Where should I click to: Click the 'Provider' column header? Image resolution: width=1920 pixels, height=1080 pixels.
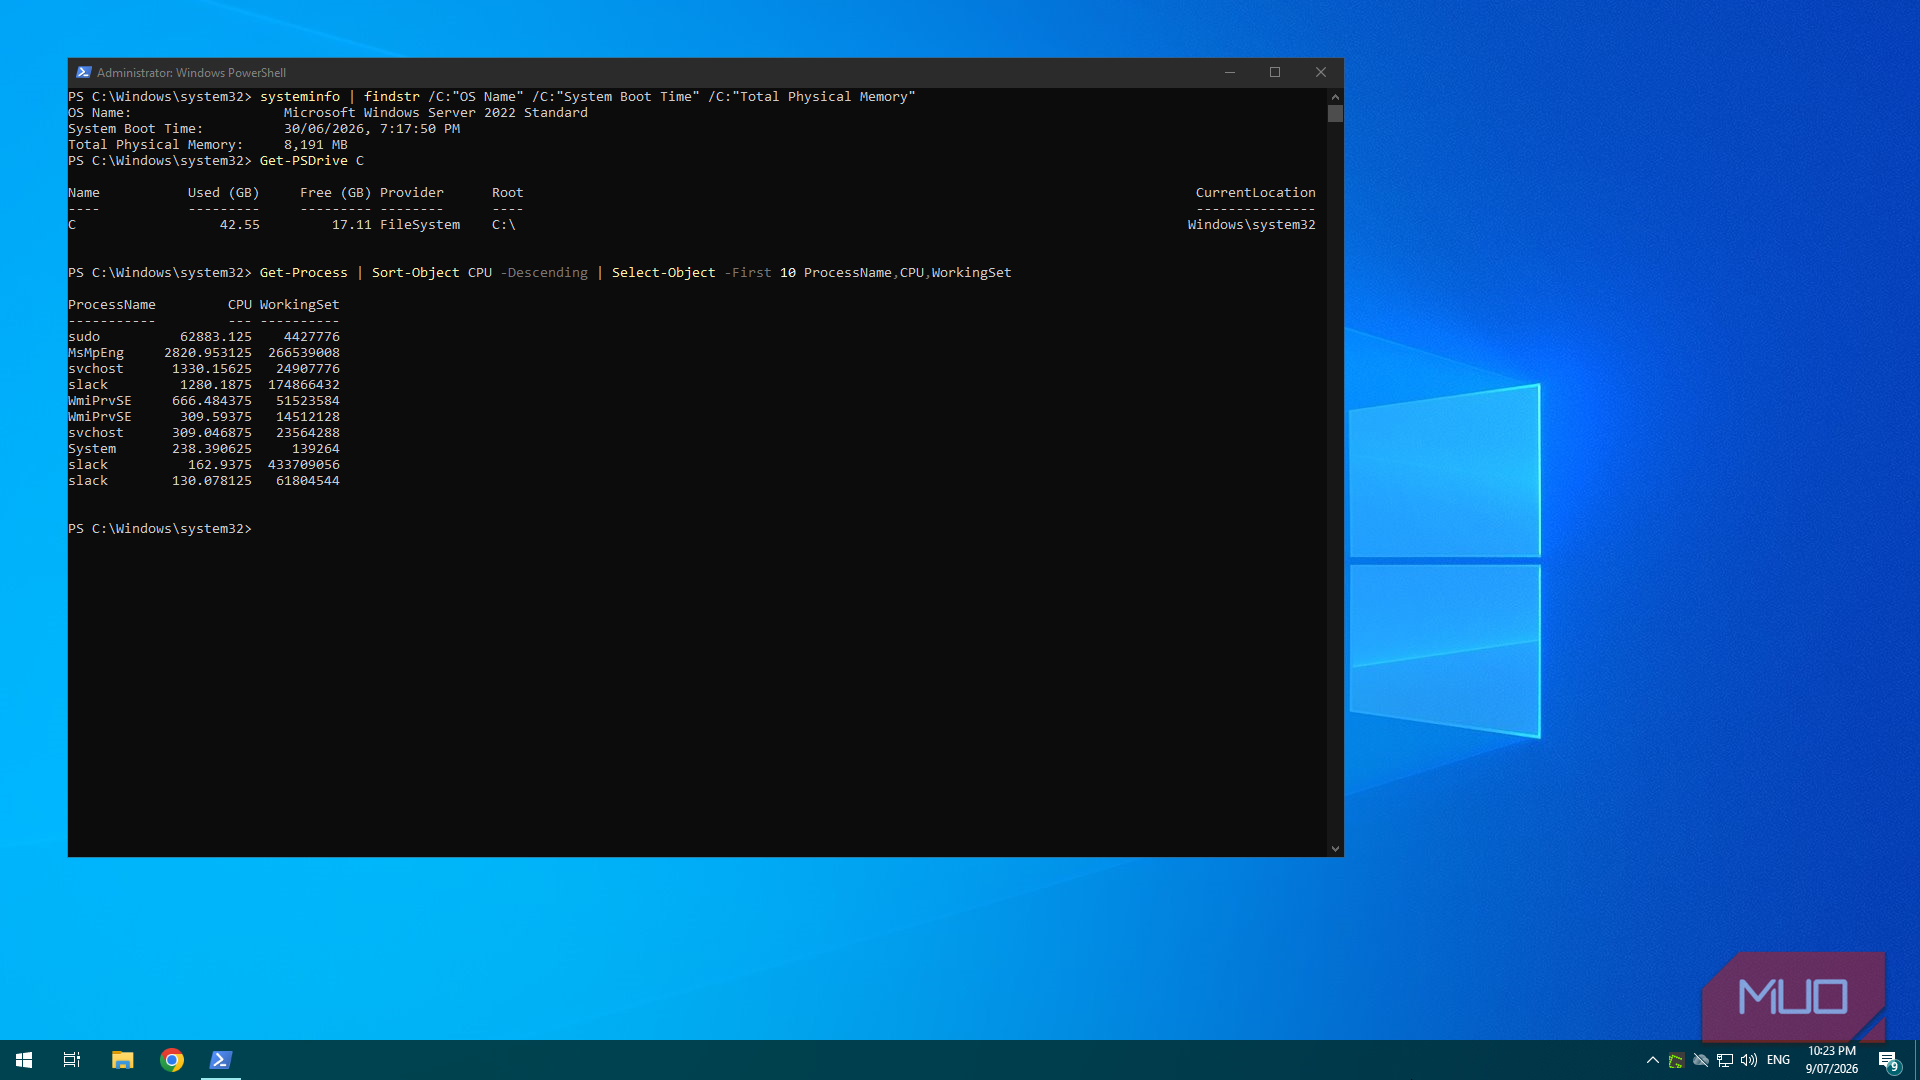pyautogui.click(x=412, y=193)
